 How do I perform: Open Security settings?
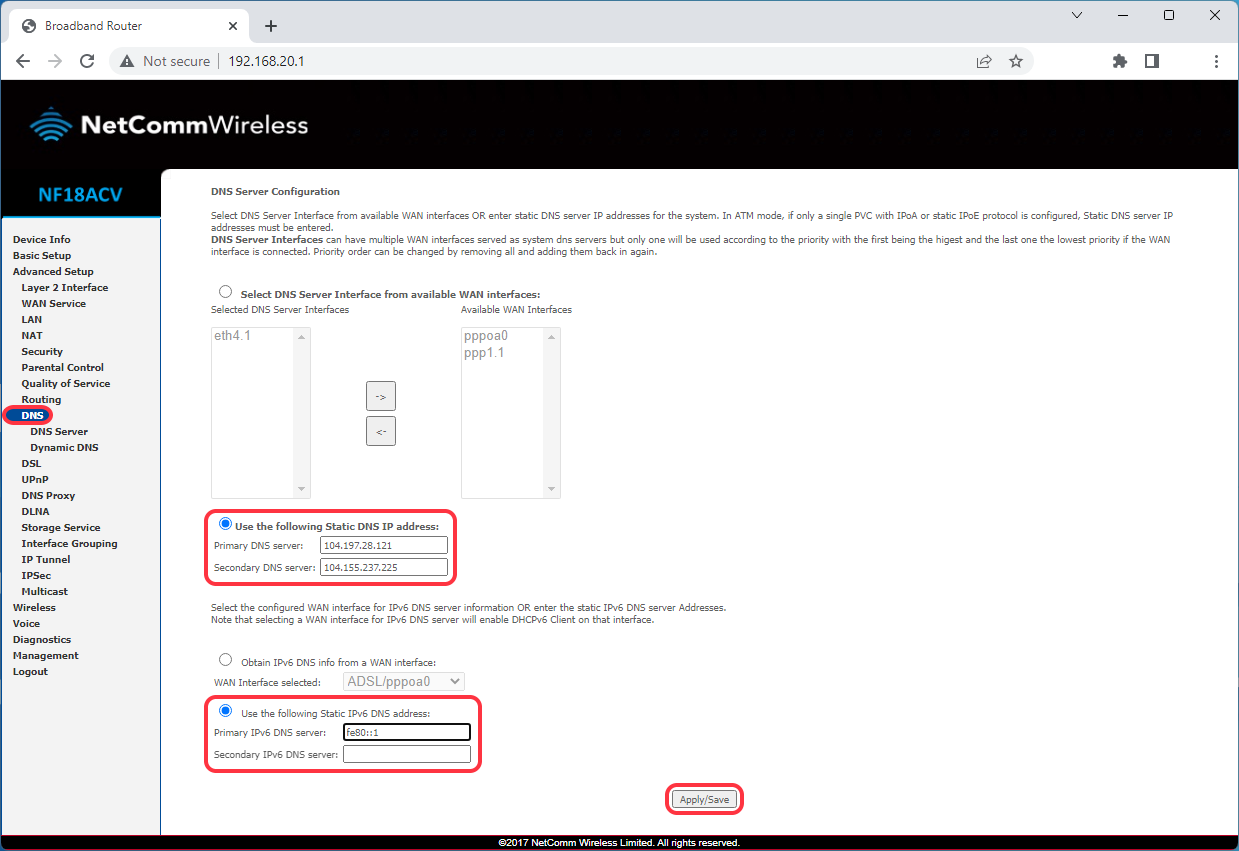[42, 351]
